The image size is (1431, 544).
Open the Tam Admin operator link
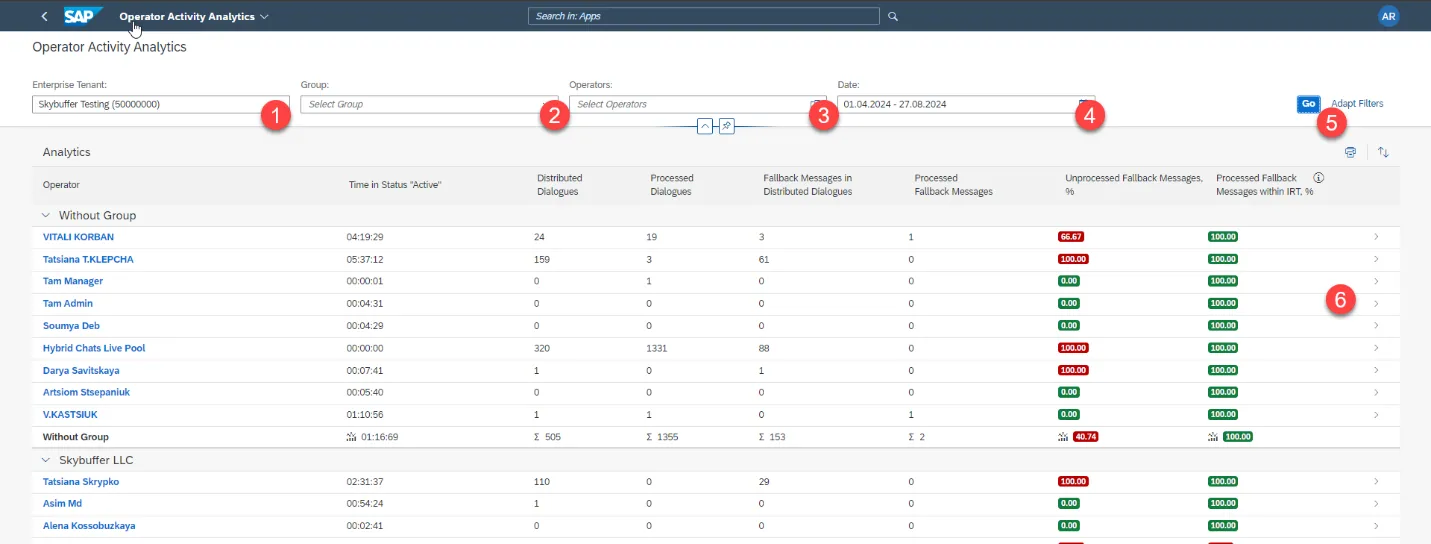[x=68, y=303]
